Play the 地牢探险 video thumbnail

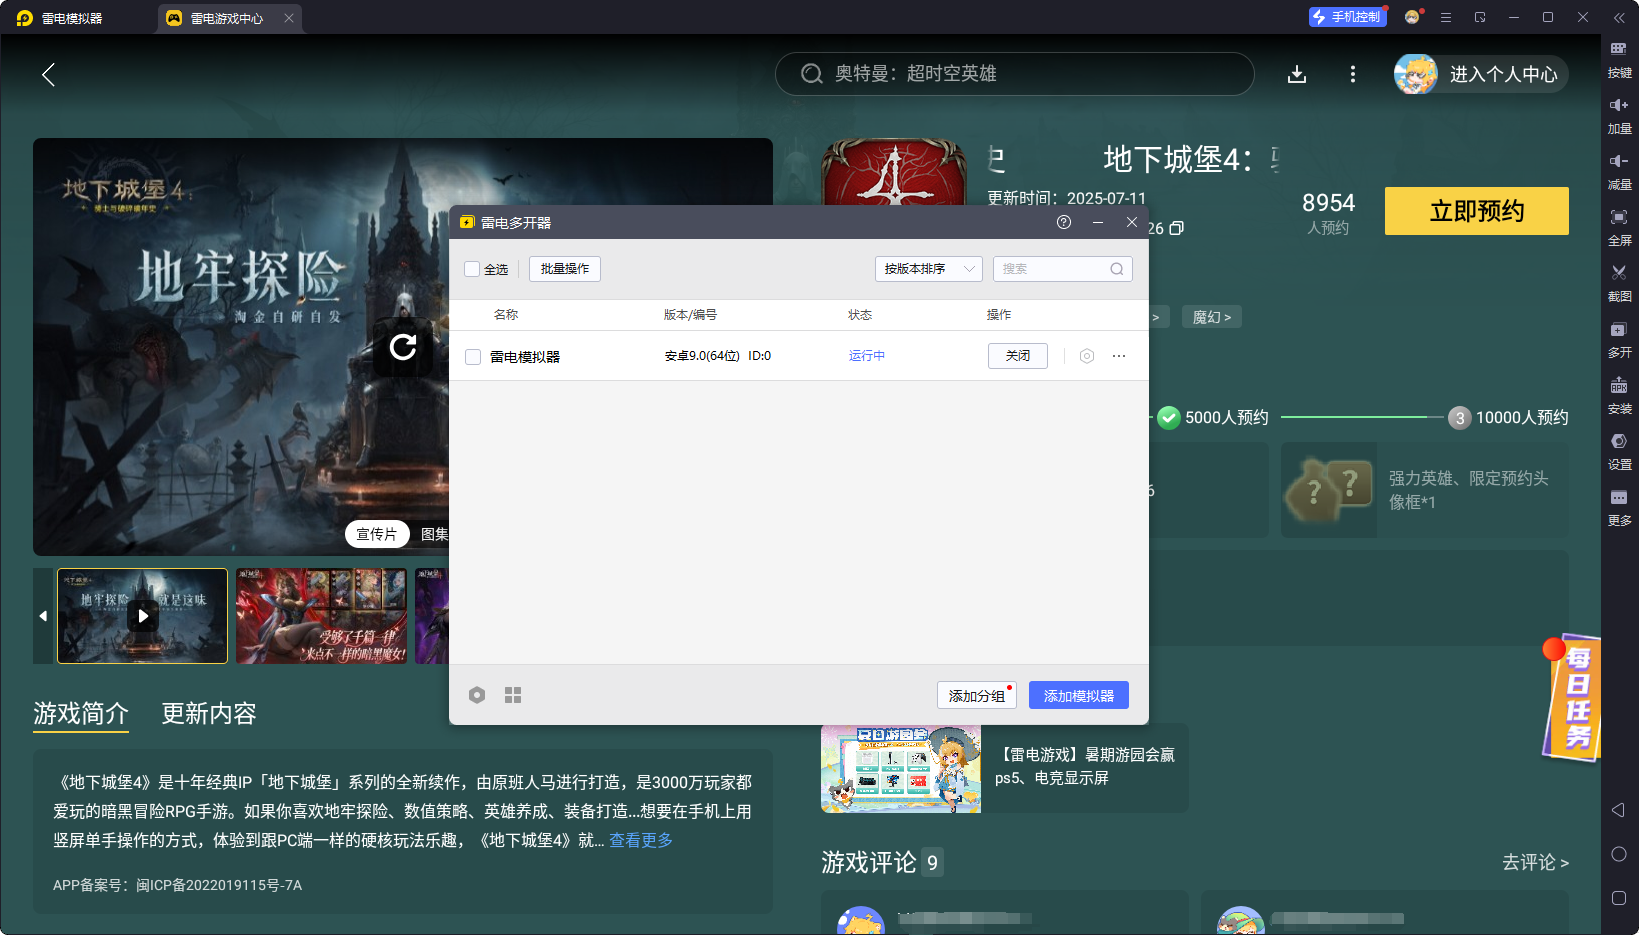point(143,616)
